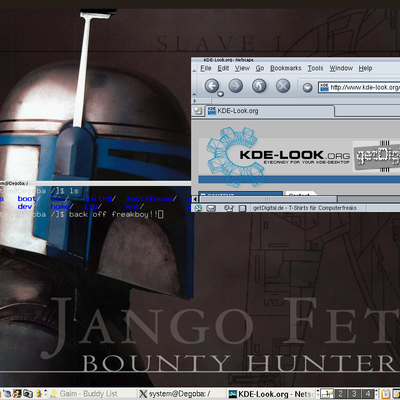Open the URL history dropdown beside address bar
The height and width of the screenshot is (400, 400).
(x=307, y=87)
